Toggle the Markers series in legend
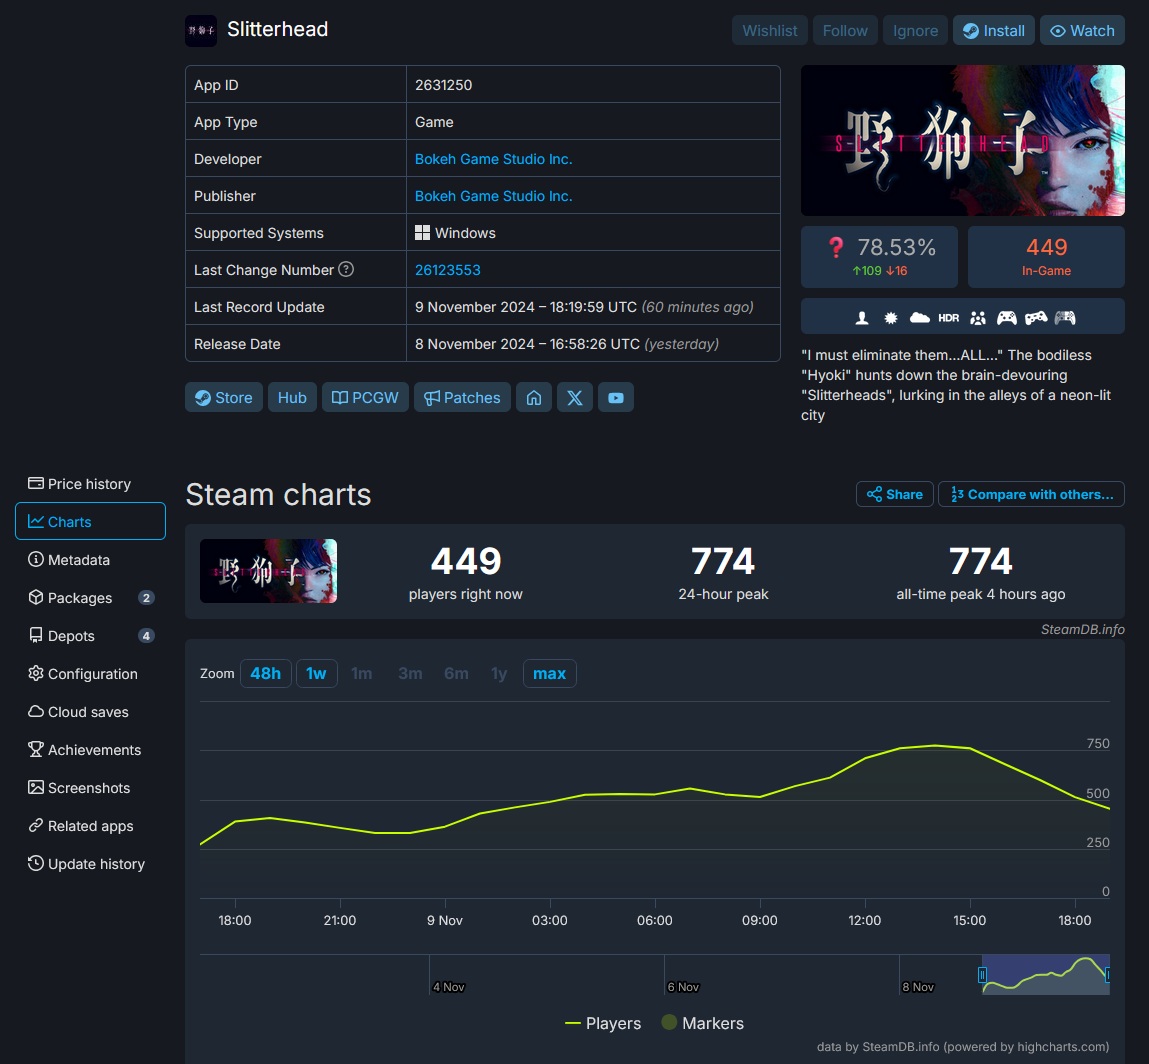Viewport: 1149px width, 1064px height. coord(702,1023)
